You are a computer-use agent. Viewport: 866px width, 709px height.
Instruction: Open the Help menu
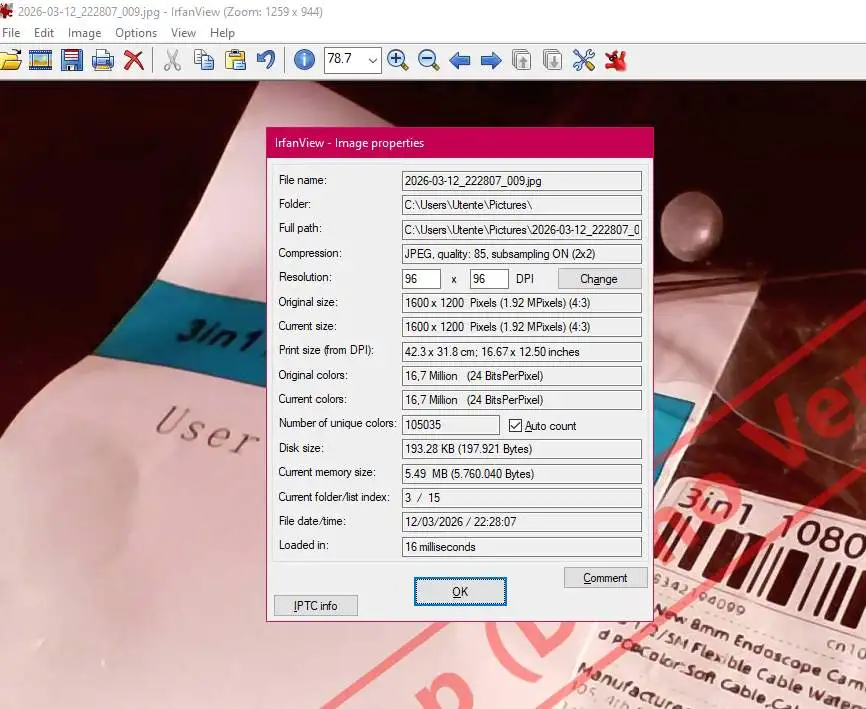222,33
